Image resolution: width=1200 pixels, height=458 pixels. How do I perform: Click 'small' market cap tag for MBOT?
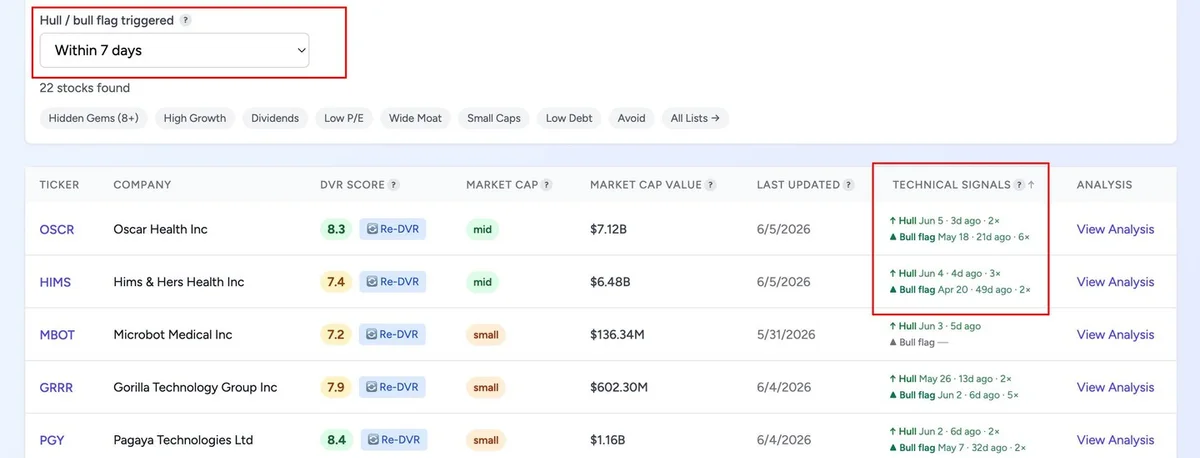coord(485,335)
